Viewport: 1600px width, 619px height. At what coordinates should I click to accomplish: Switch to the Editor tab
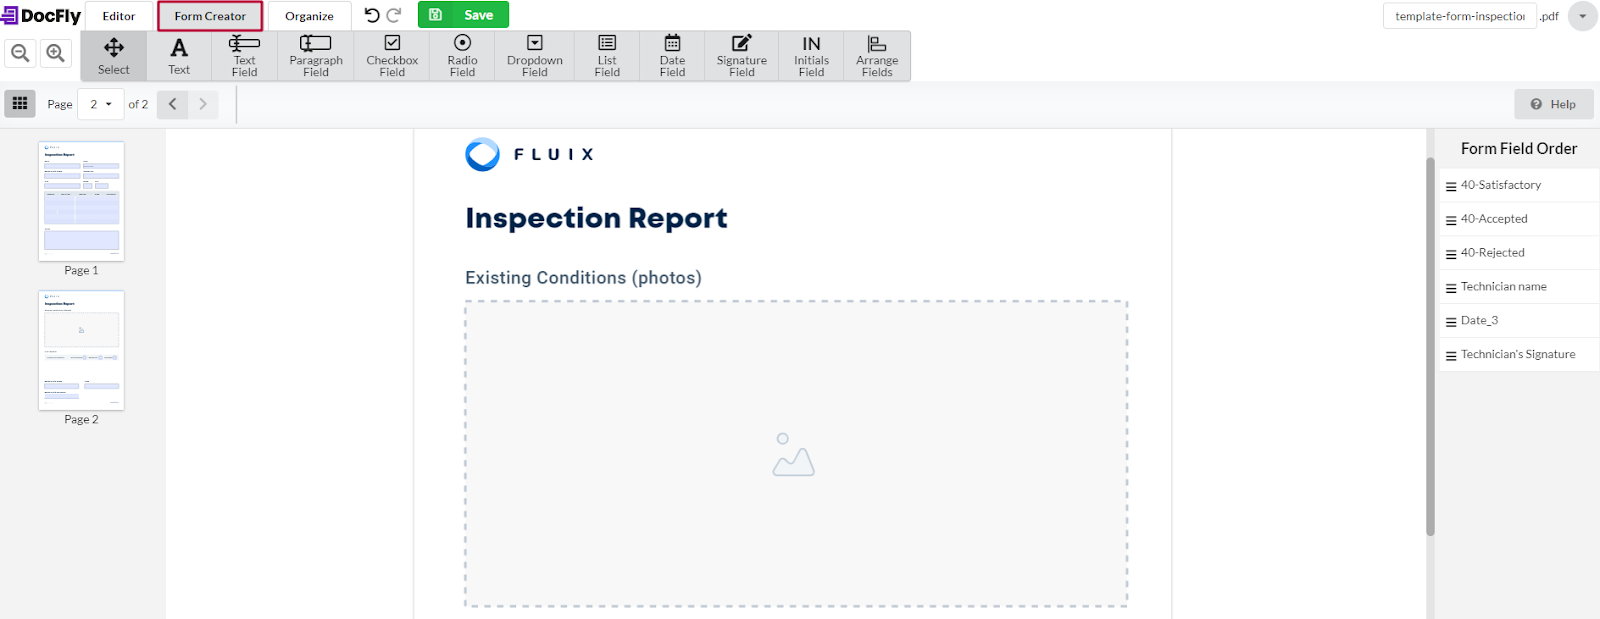tap(119, 16)
